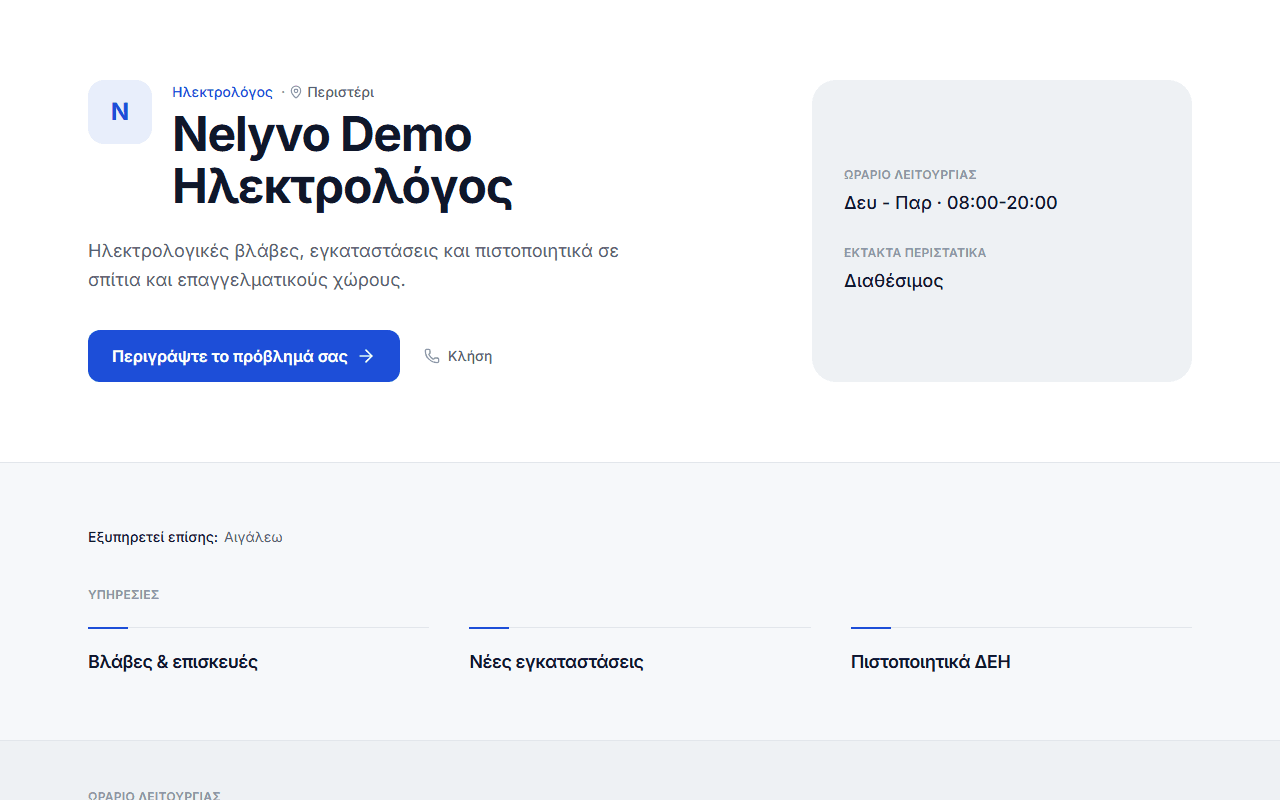Viewport: 1280px width, 800px height.
Task: Click the ΩΡΑΡΙΟ ΛΕΙΤΟΥΡΓΙΑΣ label in info card
Action: [x=910, y=175]
